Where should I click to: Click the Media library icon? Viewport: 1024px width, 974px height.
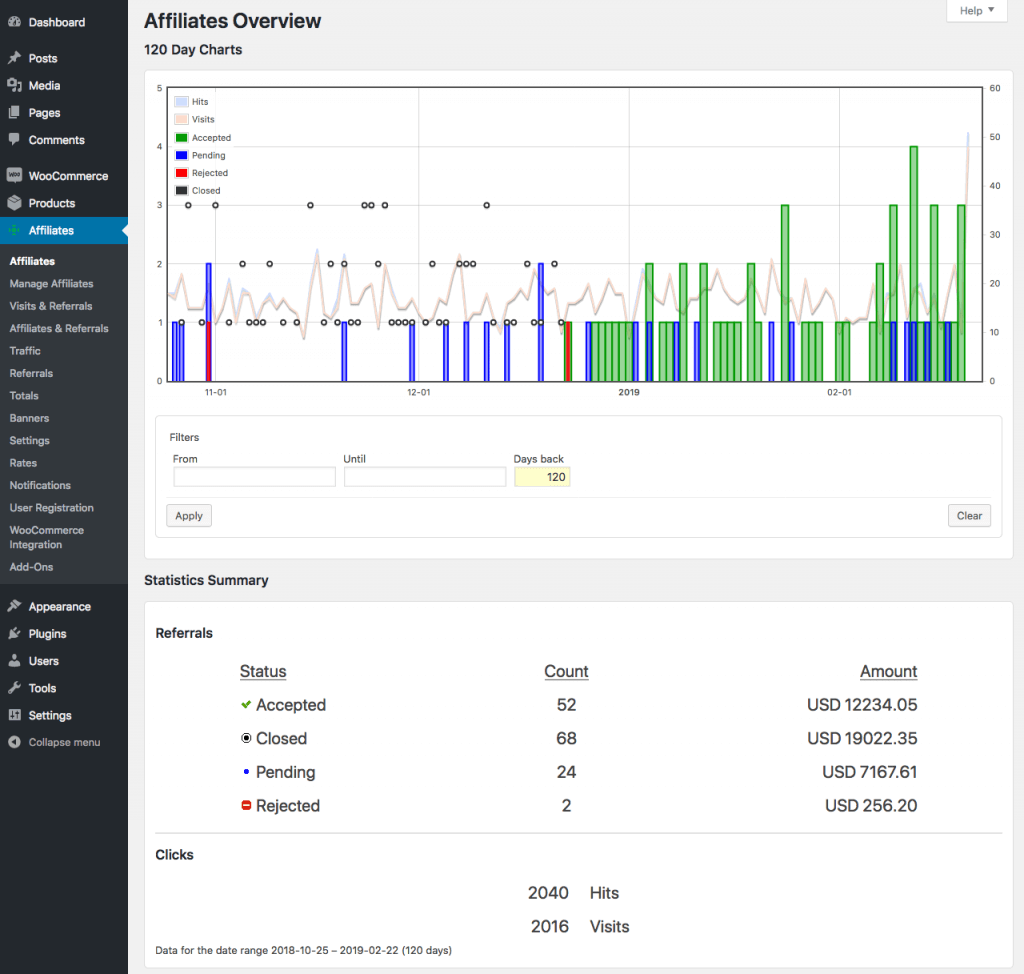tap(14, 85)
